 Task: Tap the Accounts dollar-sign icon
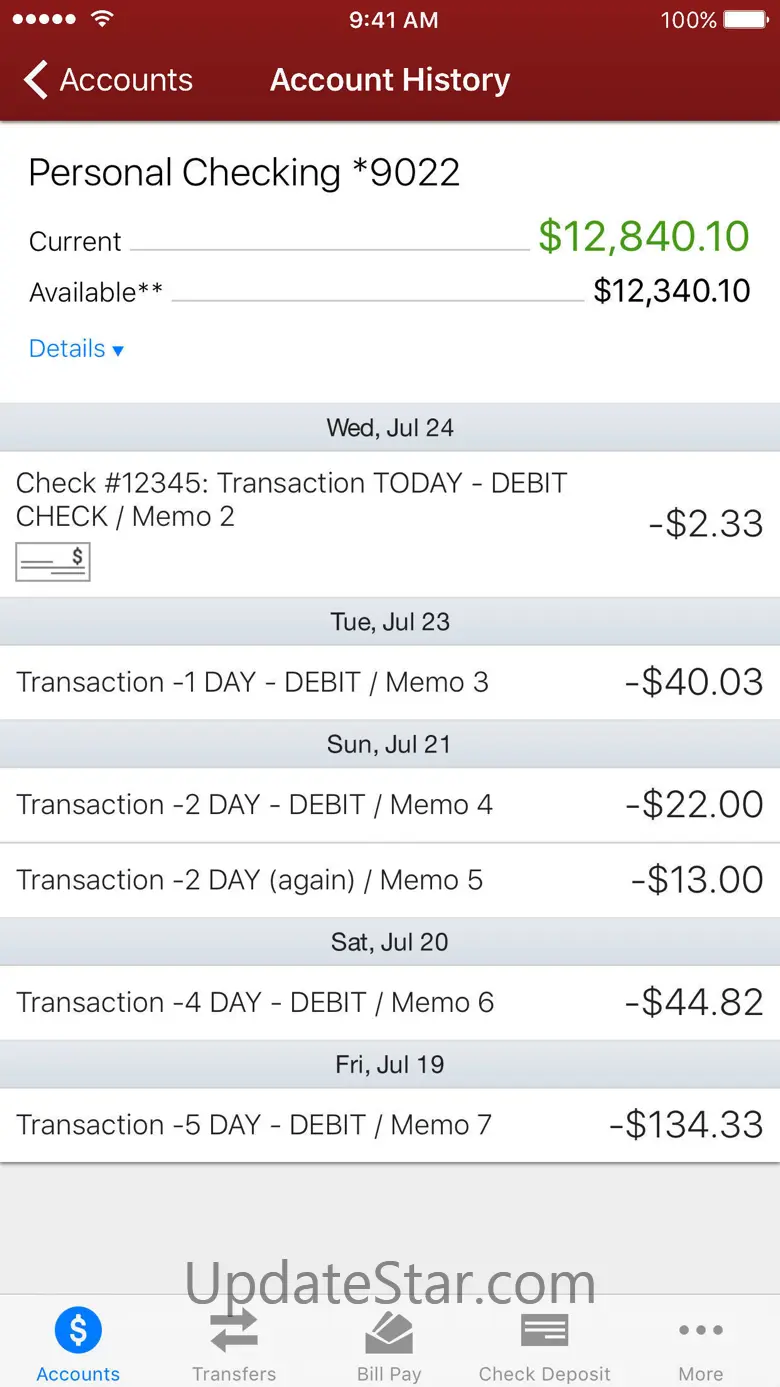(78, 1330)
